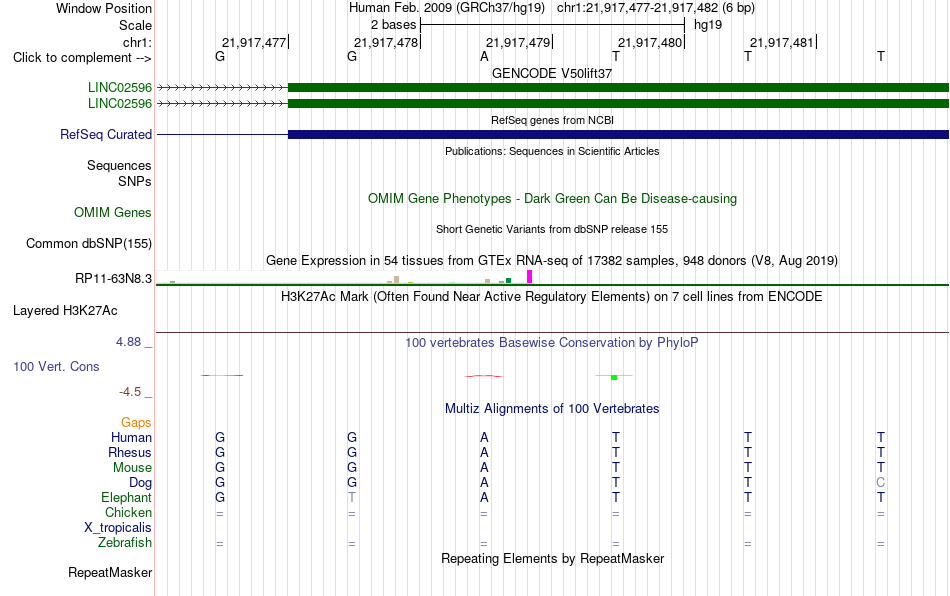Image resolution: width=950 pixels, height=596 pixels.
Task: Open Publications: Sequences in Scientific Articles title
Action: [552, 151]
